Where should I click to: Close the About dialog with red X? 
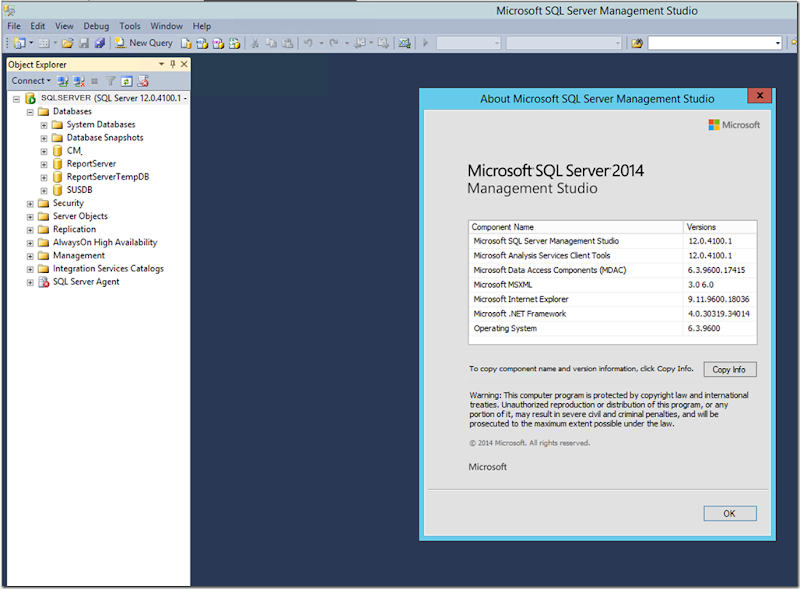pos(760,95)
